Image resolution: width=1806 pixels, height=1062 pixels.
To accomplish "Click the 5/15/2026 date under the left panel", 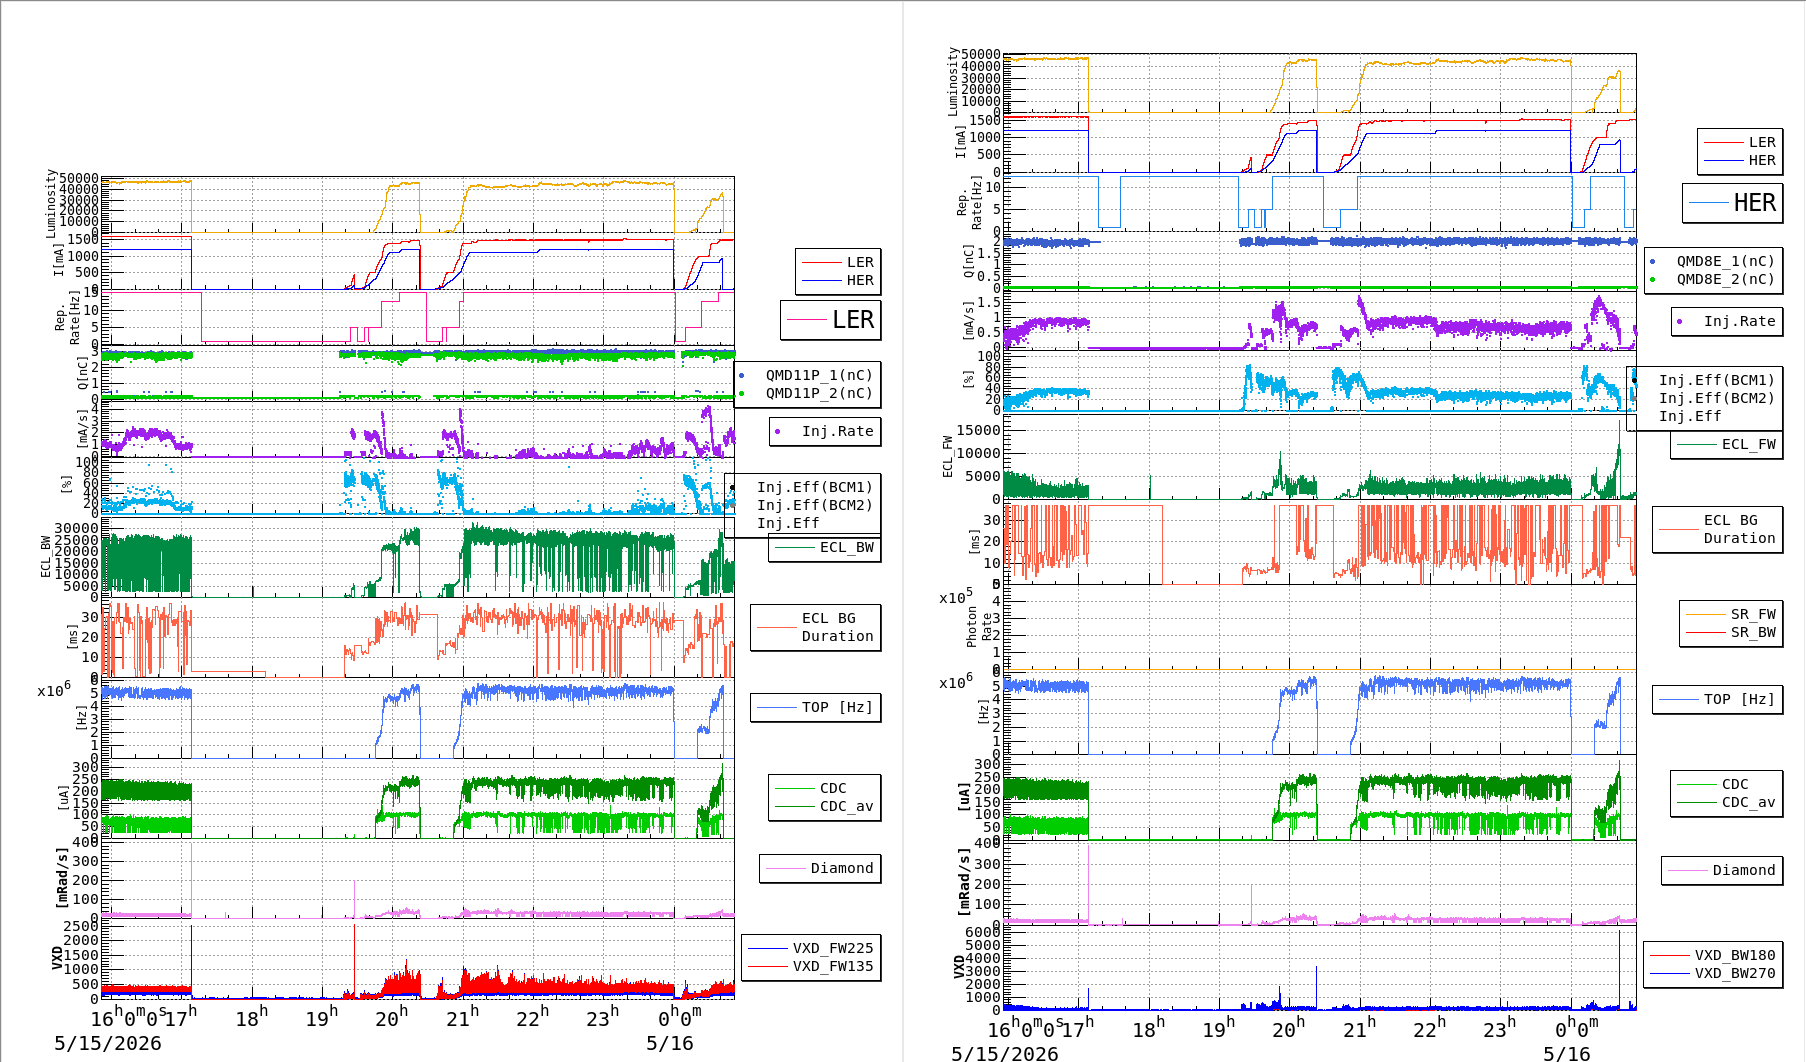I will (x=107, y=1044).
